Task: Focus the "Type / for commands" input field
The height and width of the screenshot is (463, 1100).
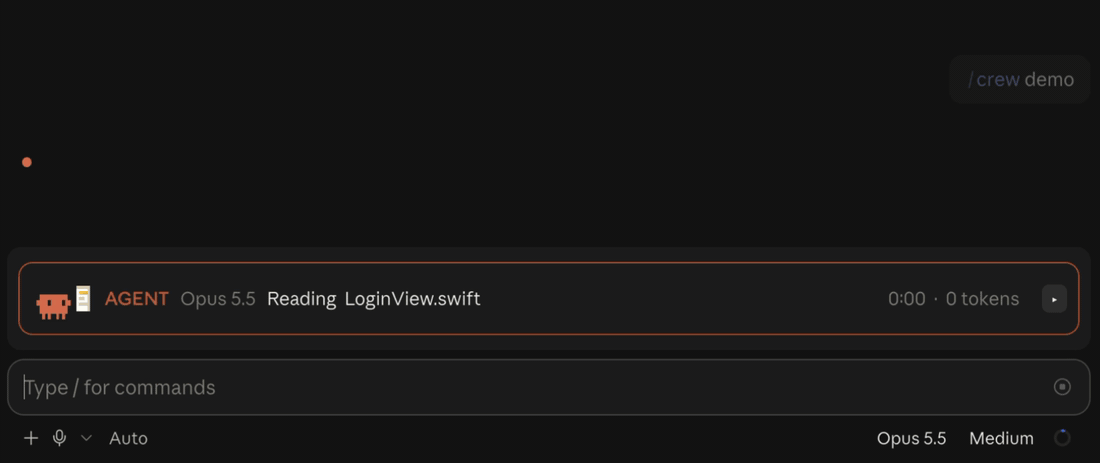Action: coord(549,387)
